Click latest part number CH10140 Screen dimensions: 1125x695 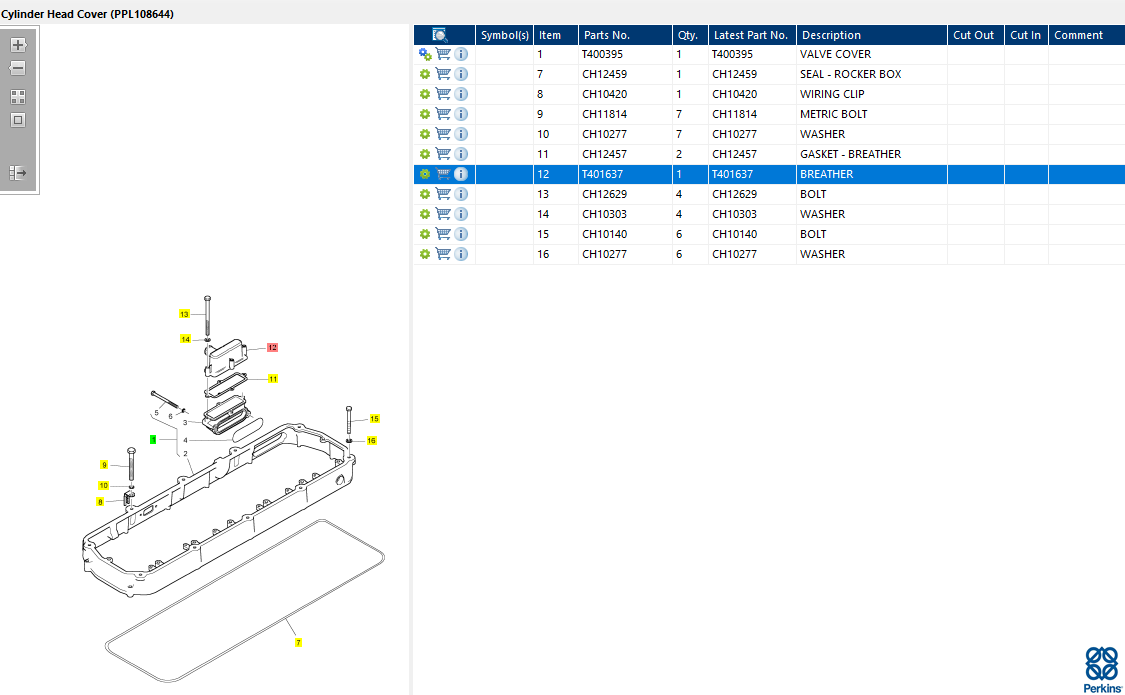[x=734, y=235]
